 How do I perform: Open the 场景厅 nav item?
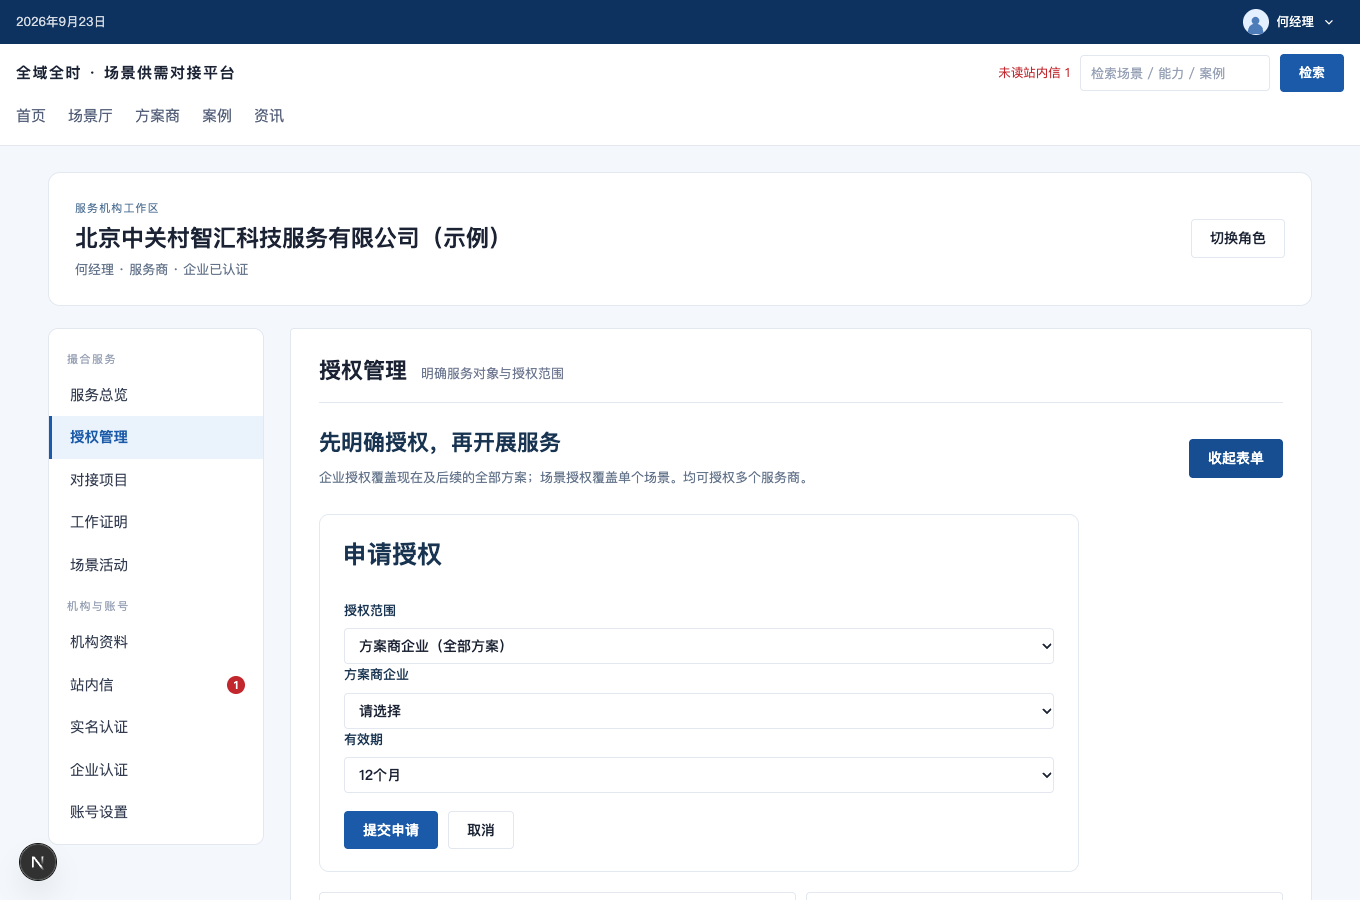(90, 116)
